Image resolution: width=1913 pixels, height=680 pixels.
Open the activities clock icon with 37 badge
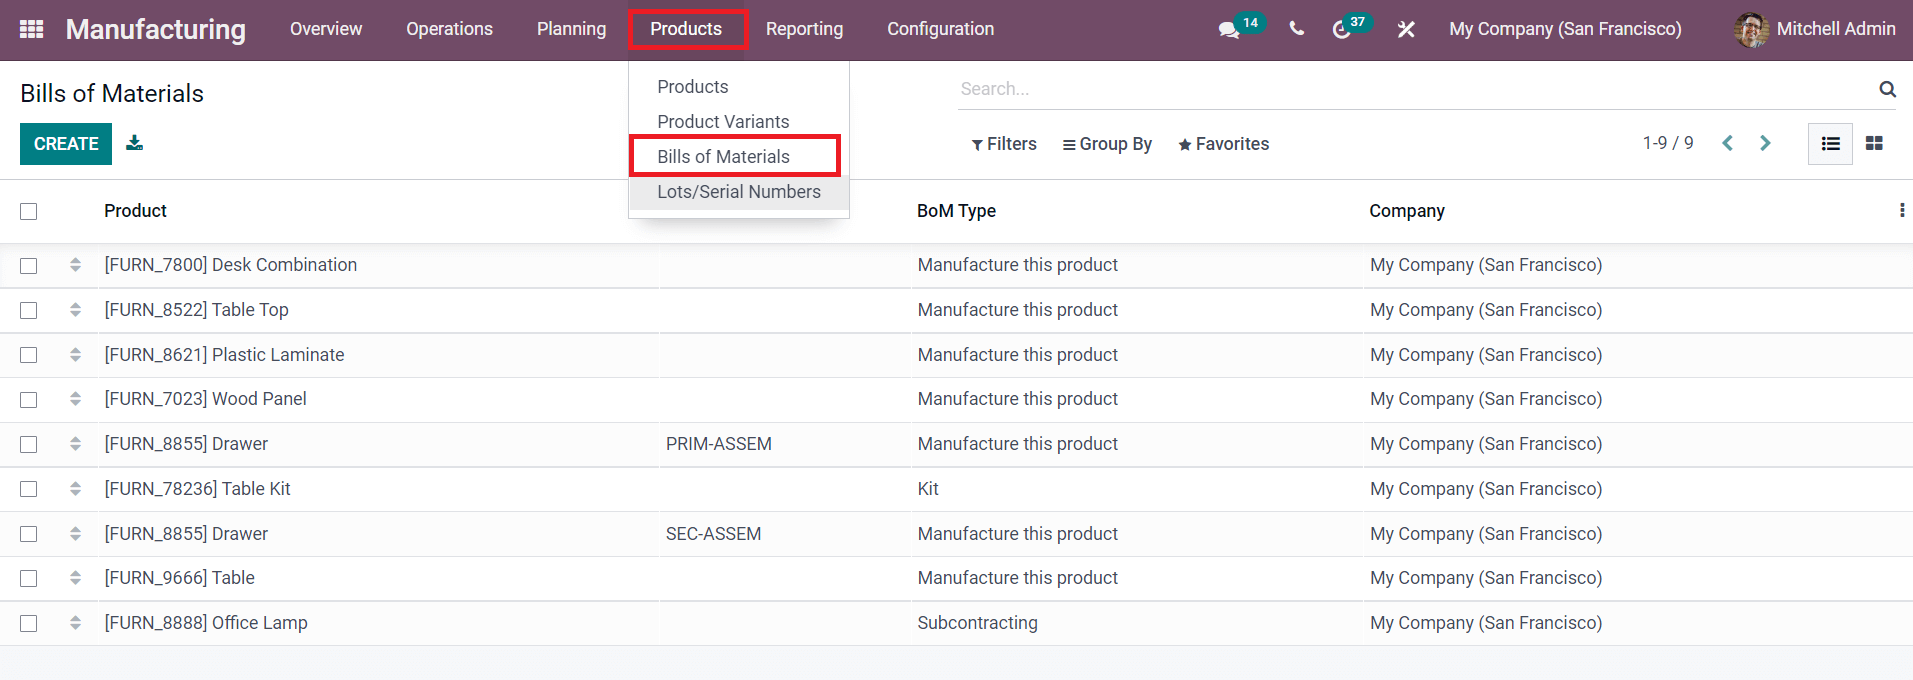click(x=1341, y=30)
